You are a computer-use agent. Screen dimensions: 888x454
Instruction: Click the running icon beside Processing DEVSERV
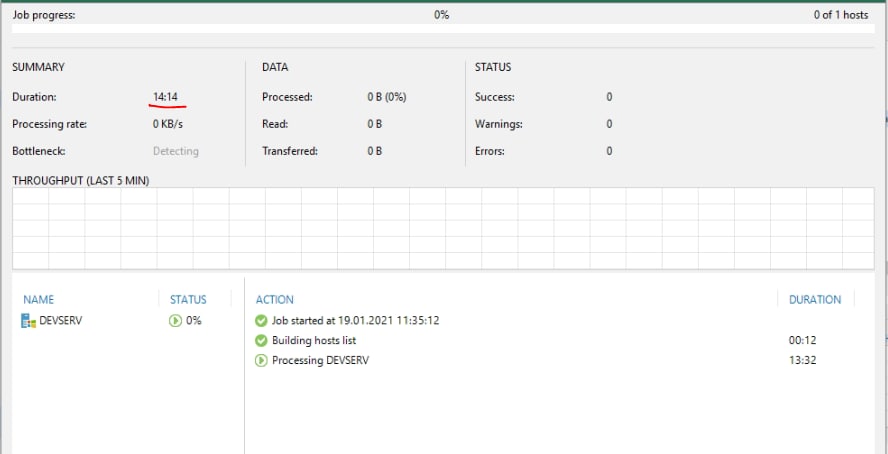pyautogui.click(x=261, y=361)
